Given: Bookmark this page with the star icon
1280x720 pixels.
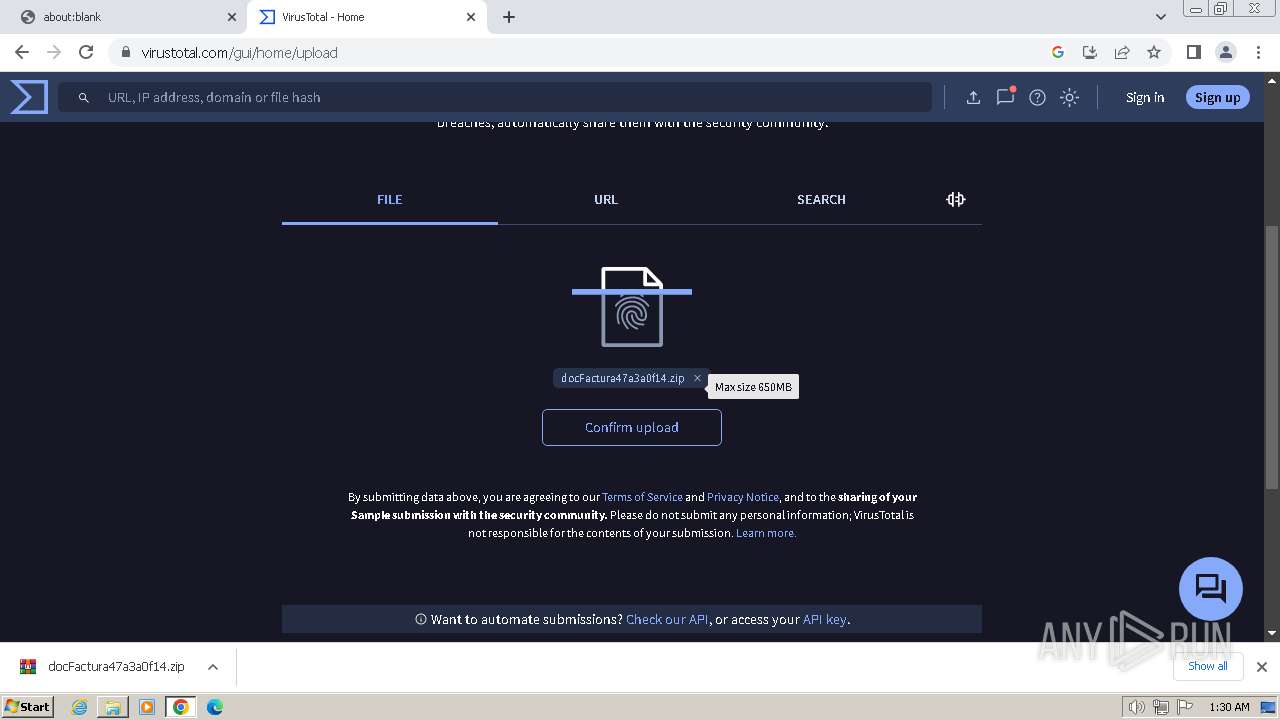Looking at the screenshot, I should click(1154, 52).
